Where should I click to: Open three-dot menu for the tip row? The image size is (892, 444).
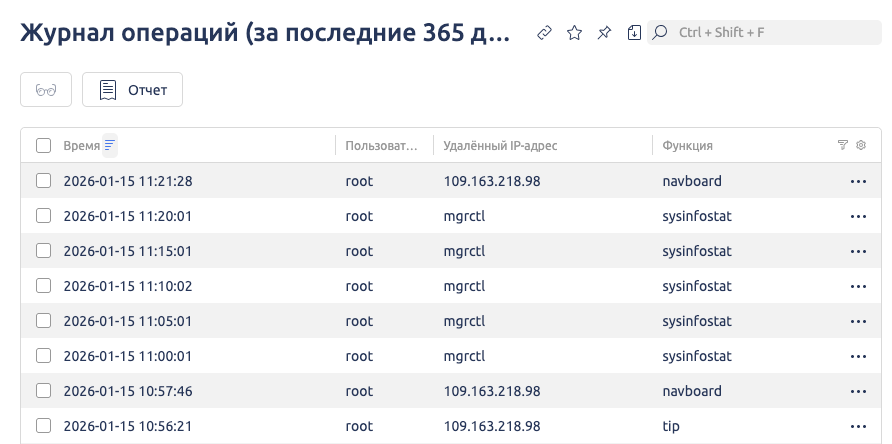857,426
